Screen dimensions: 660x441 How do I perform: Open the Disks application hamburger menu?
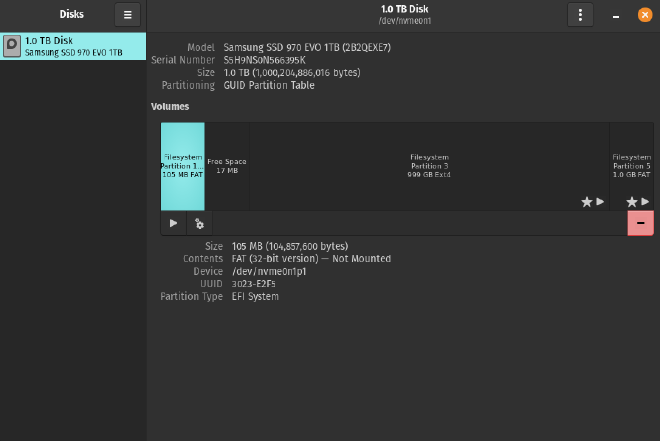pos(128,14)
